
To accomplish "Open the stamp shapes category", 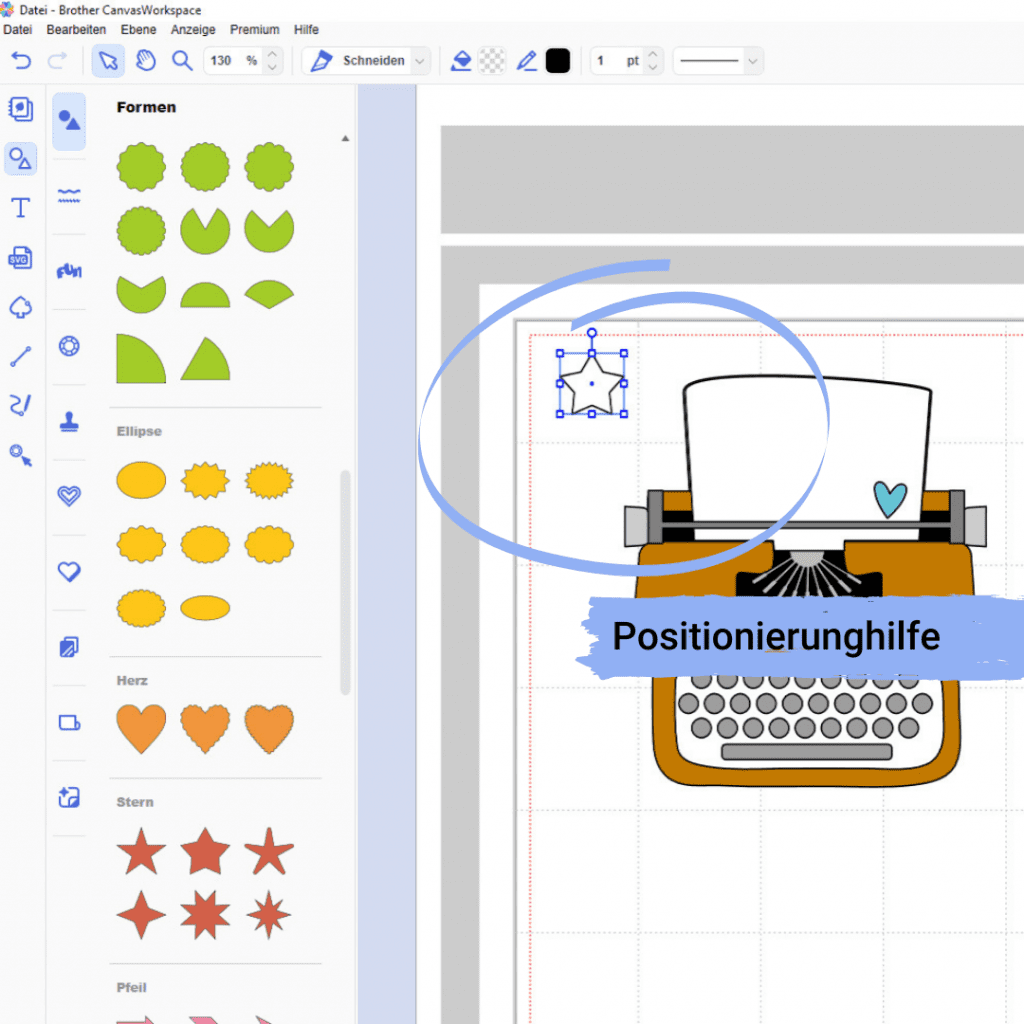I will tap(69, 421).
